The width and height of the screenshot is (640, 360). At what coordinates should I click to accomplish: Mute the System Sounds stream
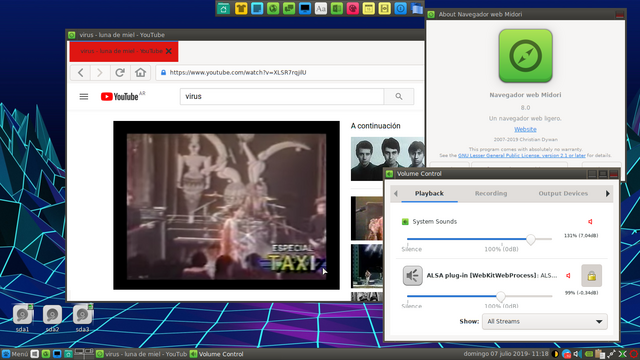coord(590,222)
